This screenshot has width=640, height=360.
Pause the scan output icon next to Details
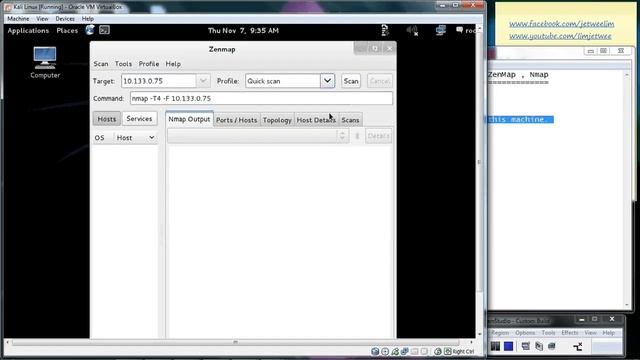(x=357, y=136)
